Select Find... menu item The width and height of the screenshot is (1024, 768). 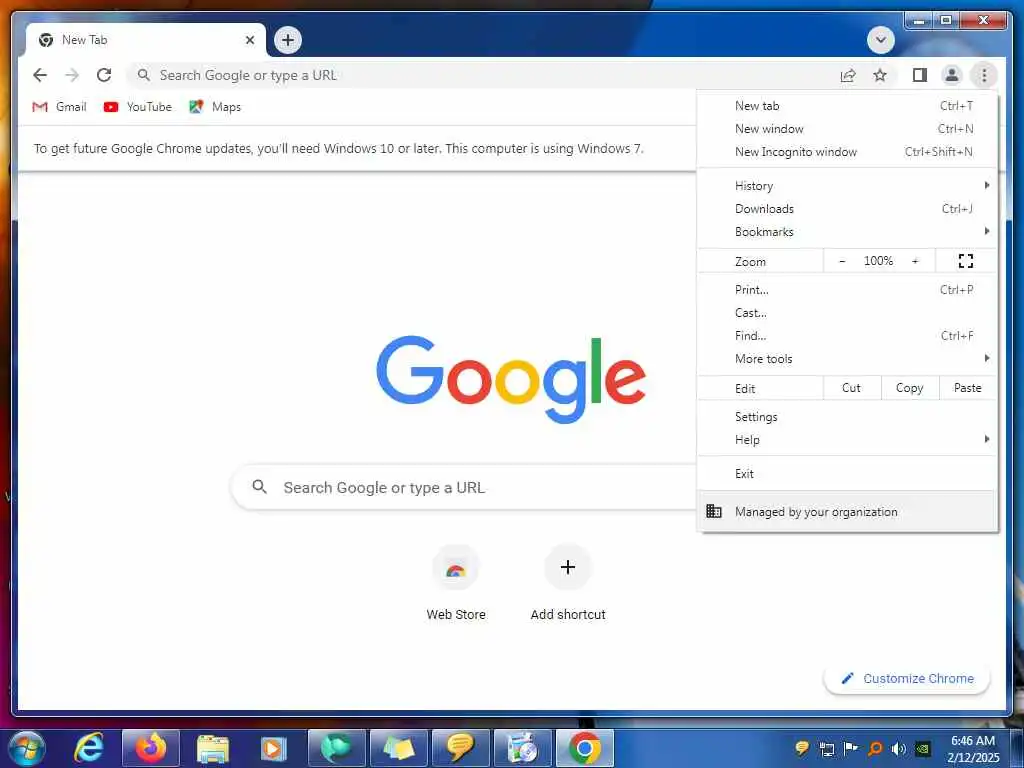(x=847, y=335)
